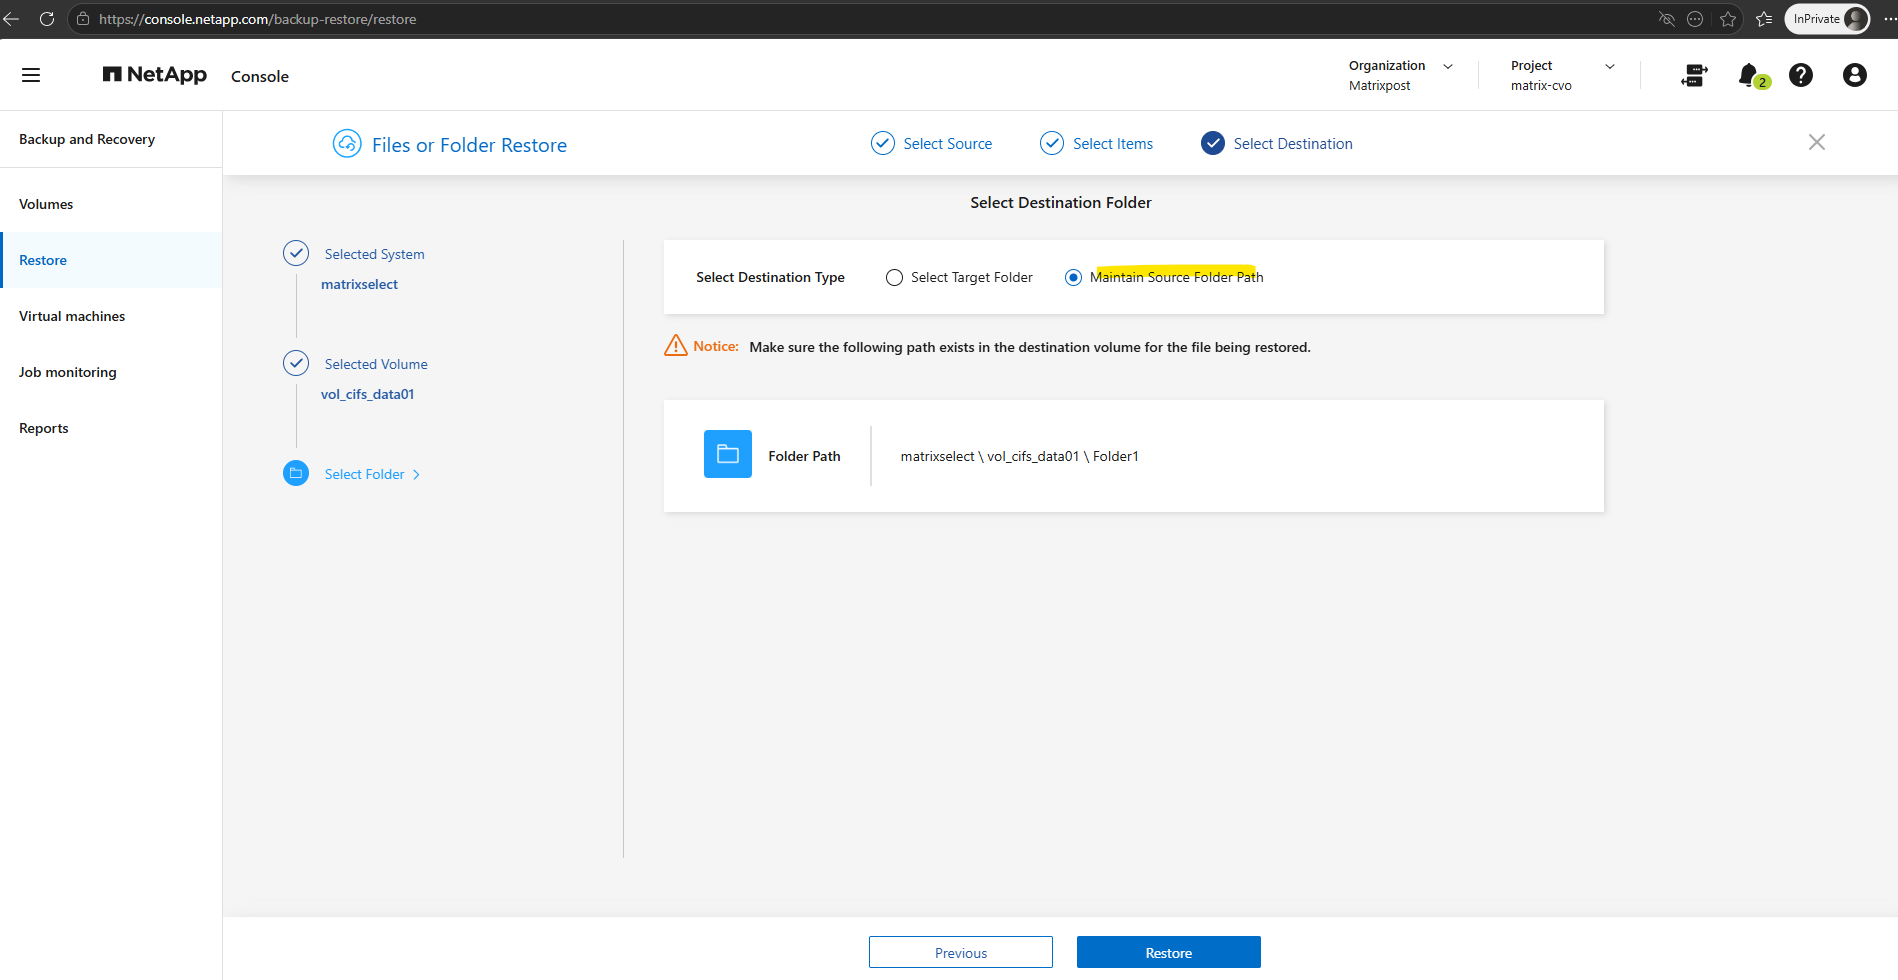This screenshot has width=1898, height=980.
Task: Open Reports in sidebar
Action: coord(111,428)
